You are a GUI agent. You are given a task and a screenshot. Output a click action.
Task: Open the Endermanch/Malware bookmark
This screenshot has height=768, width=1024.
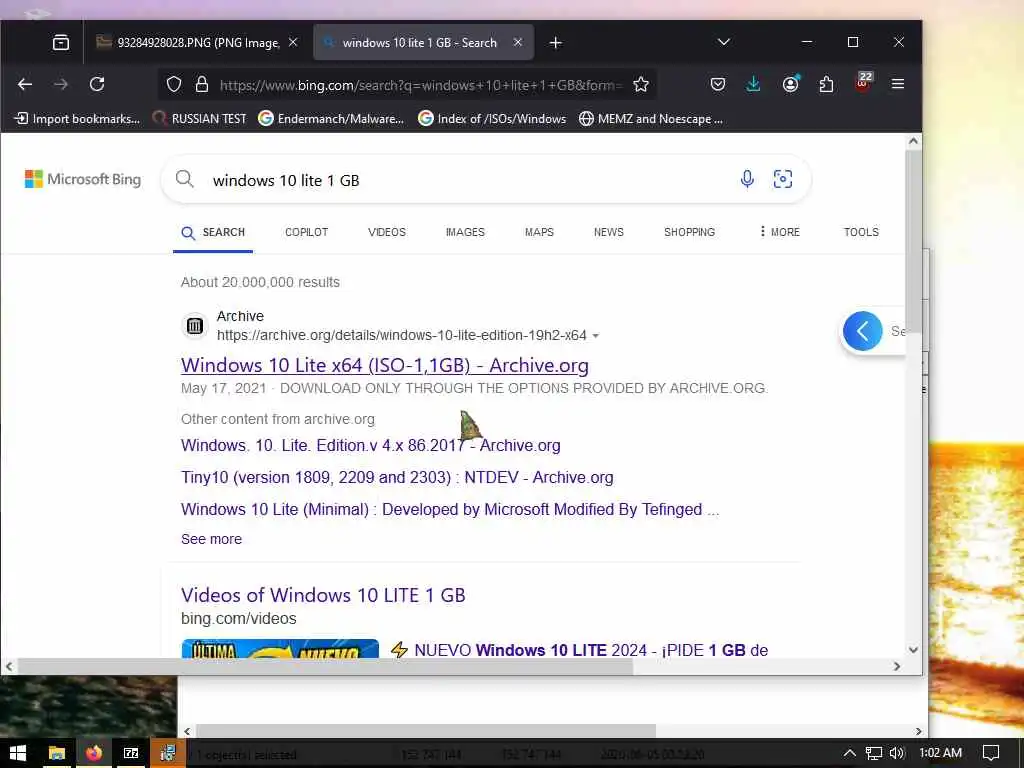pos(331,119)
